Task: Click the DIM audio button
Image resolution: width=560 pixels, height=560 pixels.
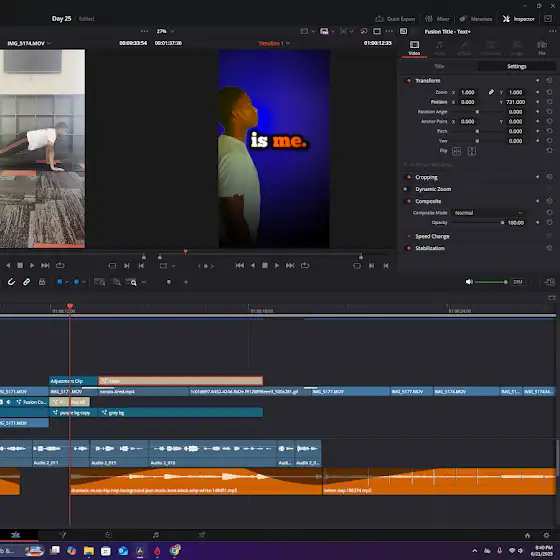Action: pyautogui.click(x=518, y=282)
